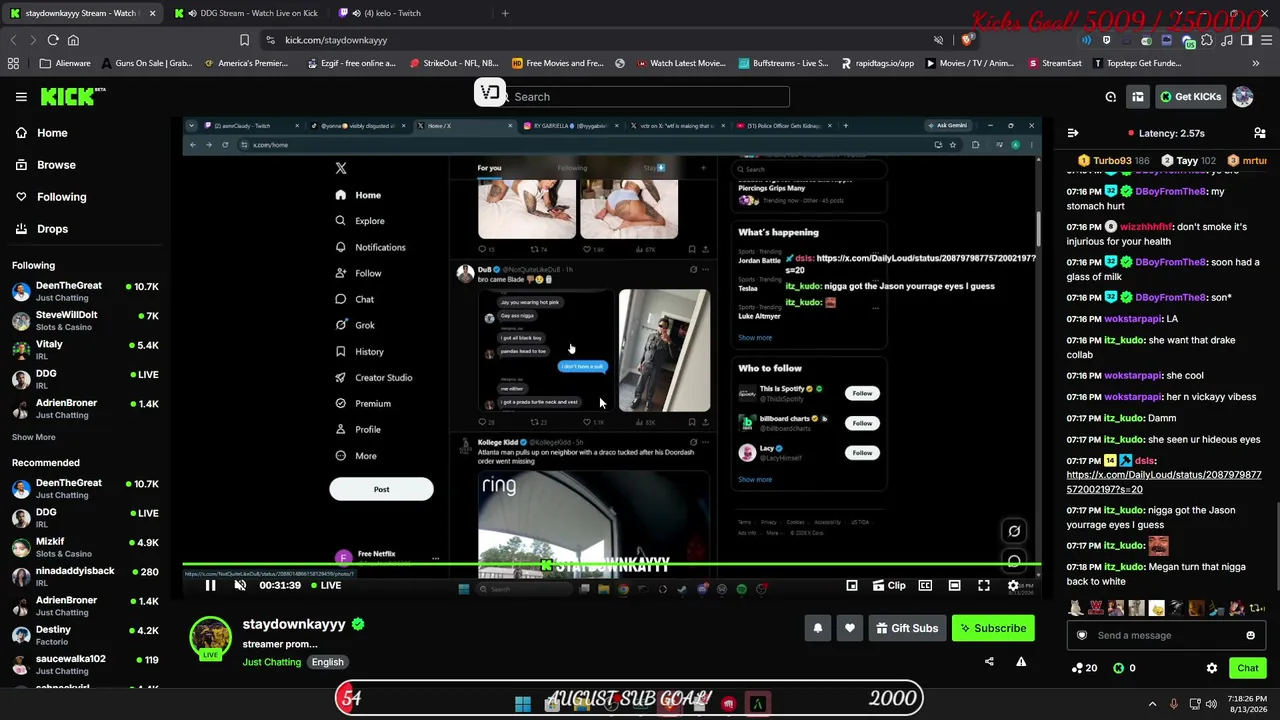Open the user profile avatar menu
This screenshot has width=1280, height=720.
tap(1243, 97)
